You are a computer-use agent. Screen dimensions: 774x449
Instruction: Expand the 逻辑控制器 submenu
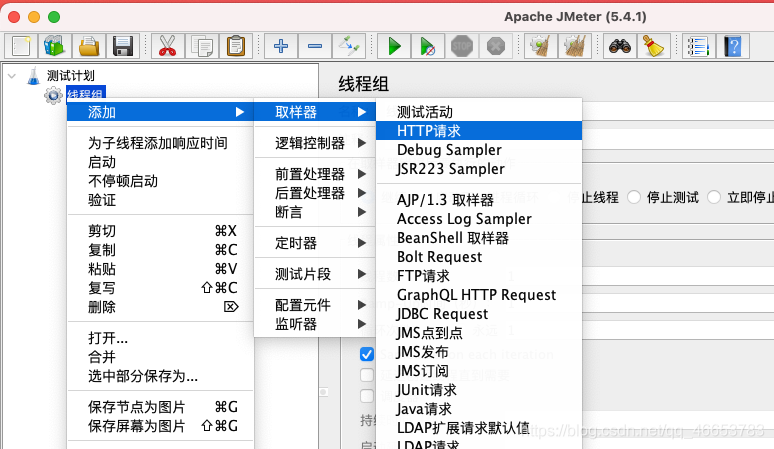pos(315,143)
